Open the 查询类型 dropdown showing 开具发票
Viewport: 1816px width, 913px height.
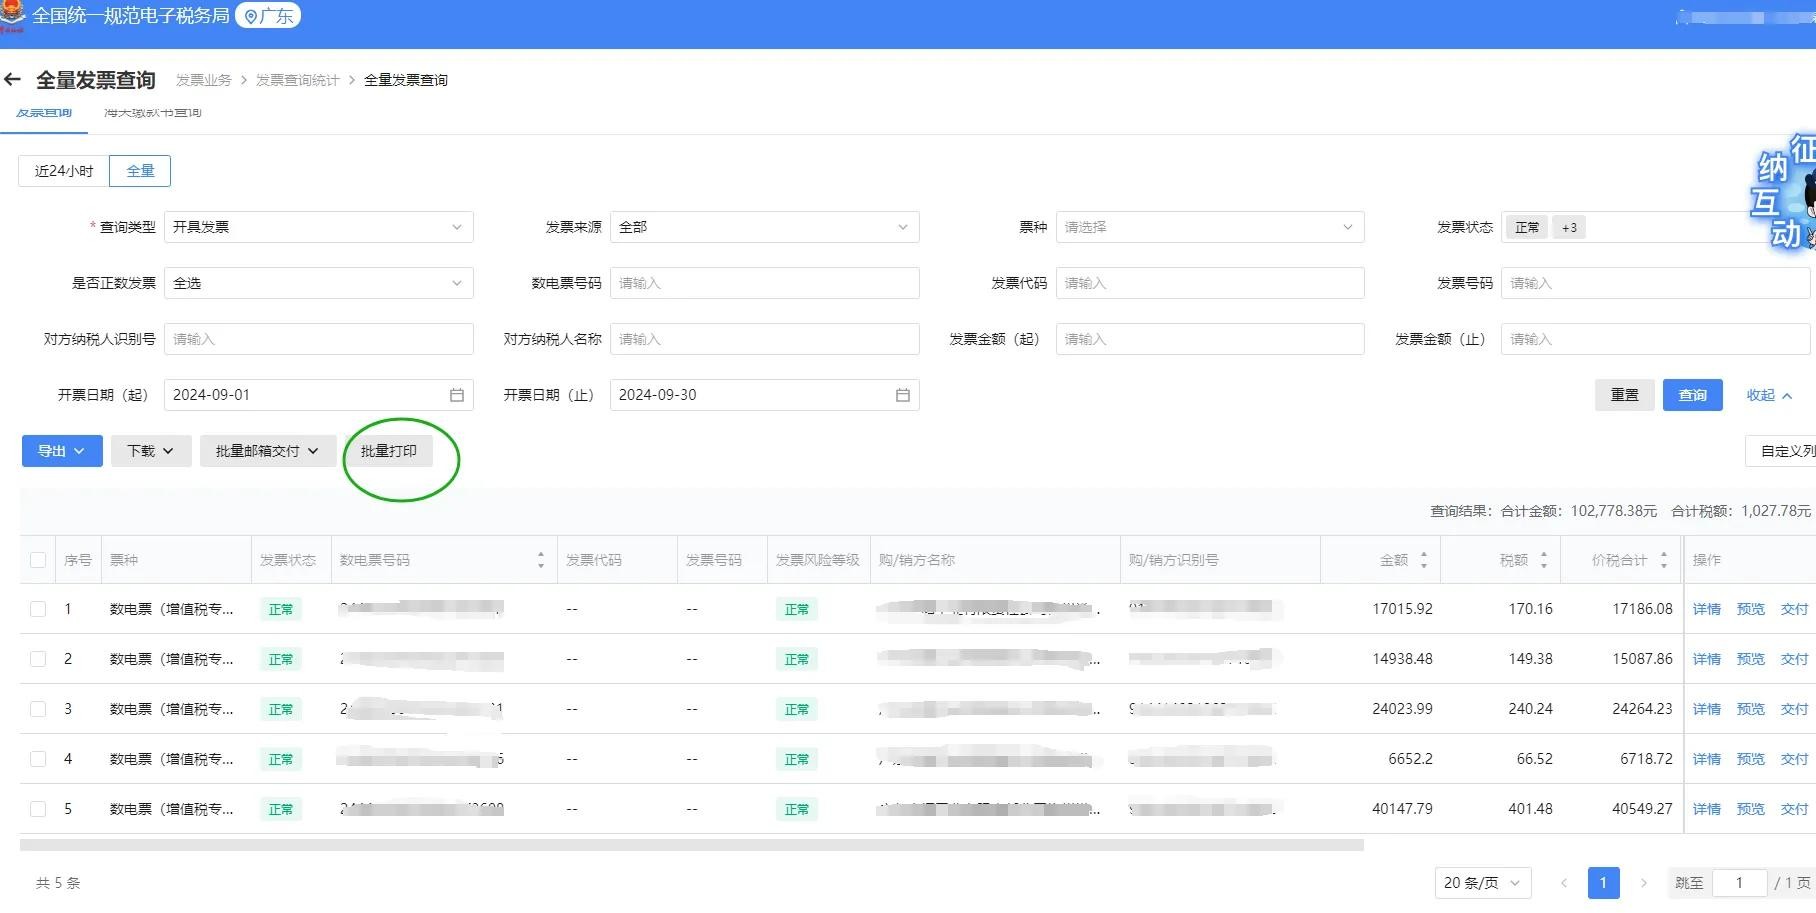click(x=318, y=227)
